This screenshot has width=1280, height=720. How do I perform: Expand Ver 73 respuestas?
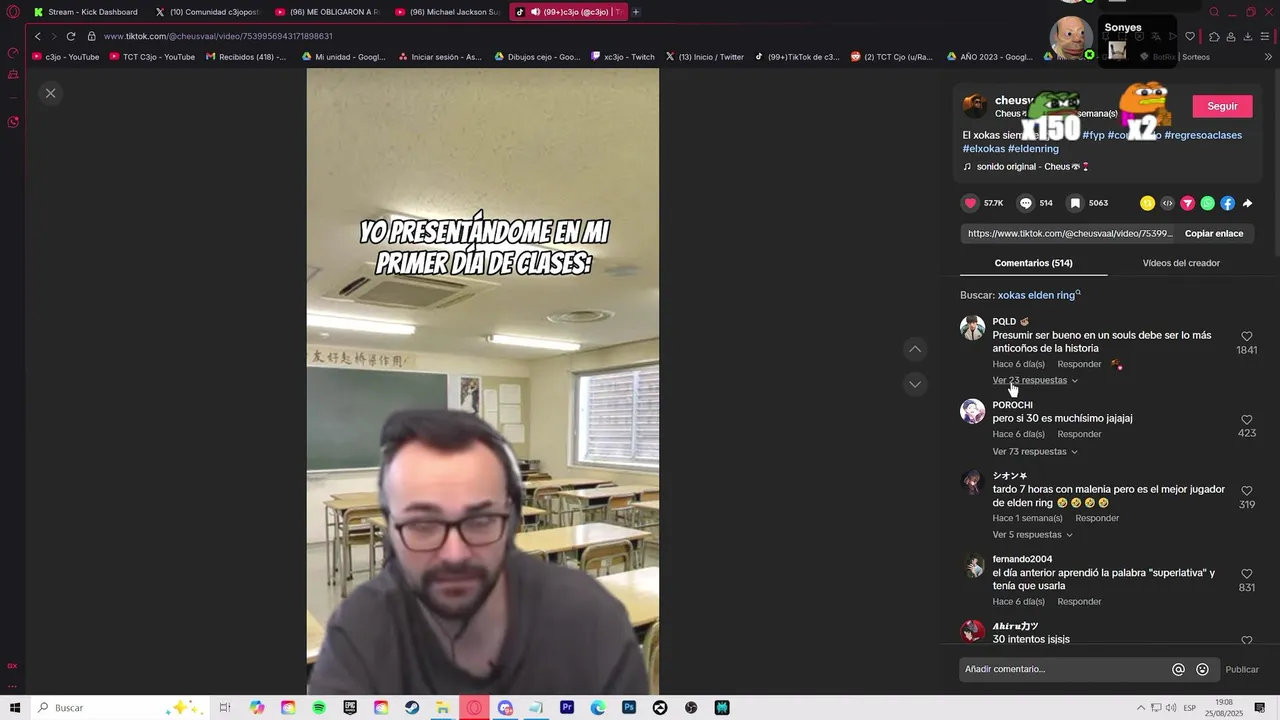(x=1035, y=451)
